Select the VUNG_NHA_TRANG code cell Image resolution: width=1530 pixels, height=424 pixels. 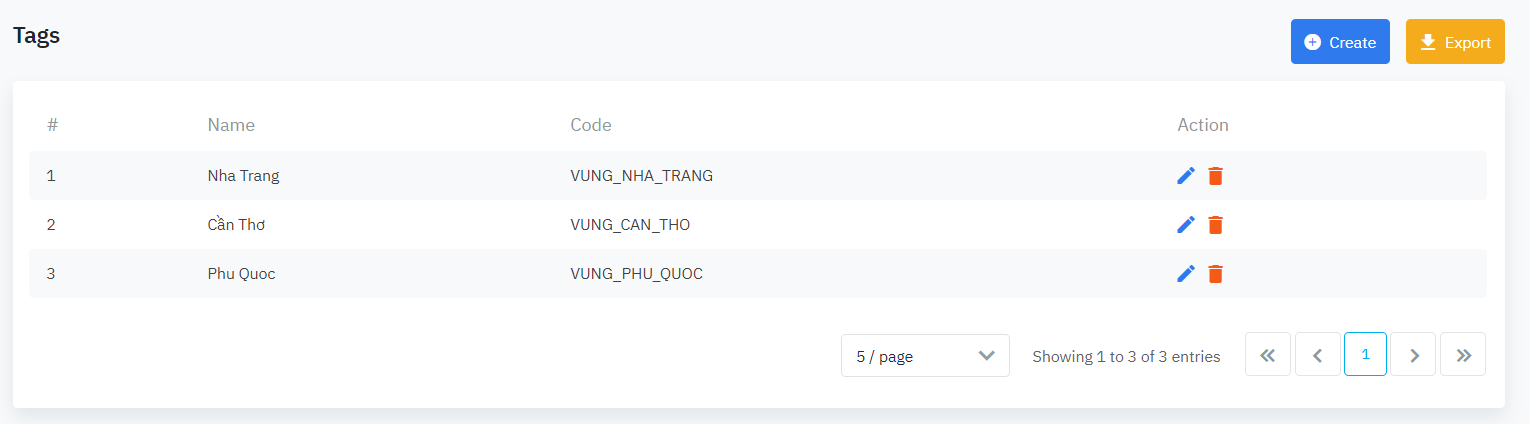[x=641, y=176]
